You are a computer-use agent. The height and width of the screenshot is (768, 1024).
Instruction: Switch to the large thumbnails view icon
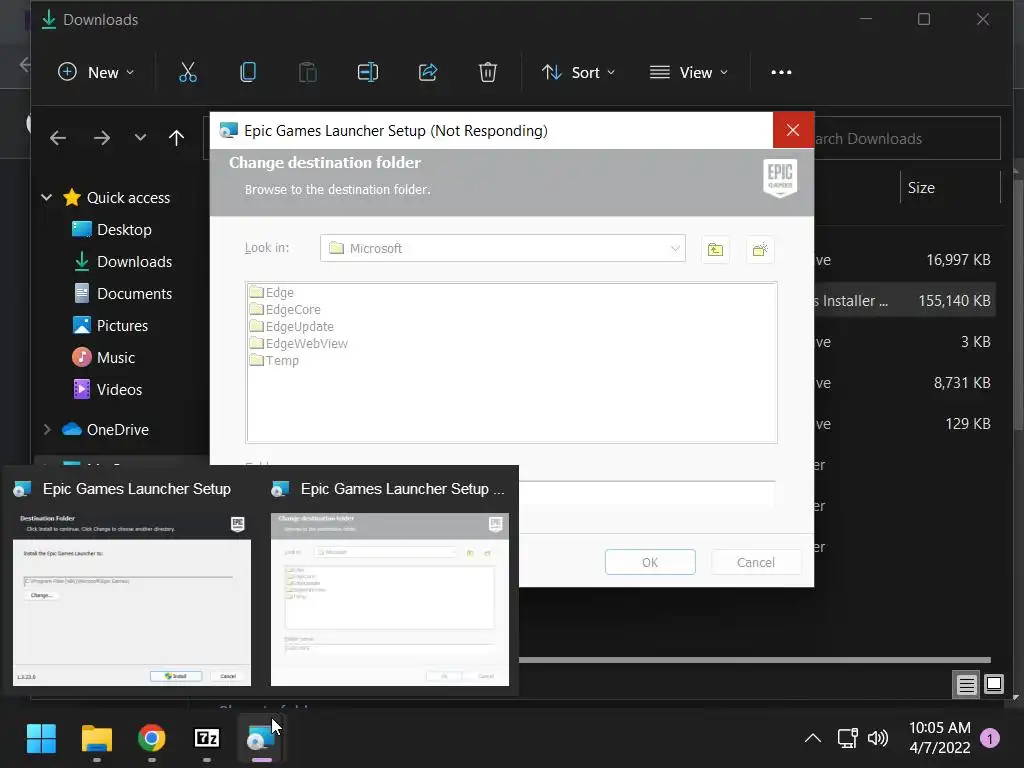[x=994, y=684]
